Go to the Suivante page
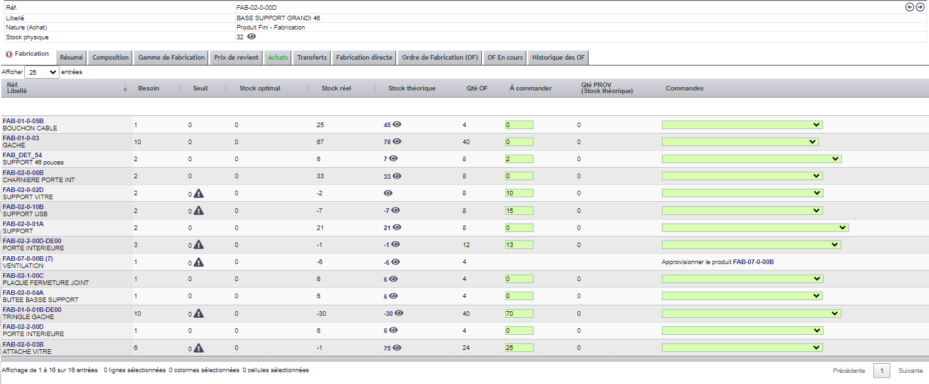 point(911,371)
